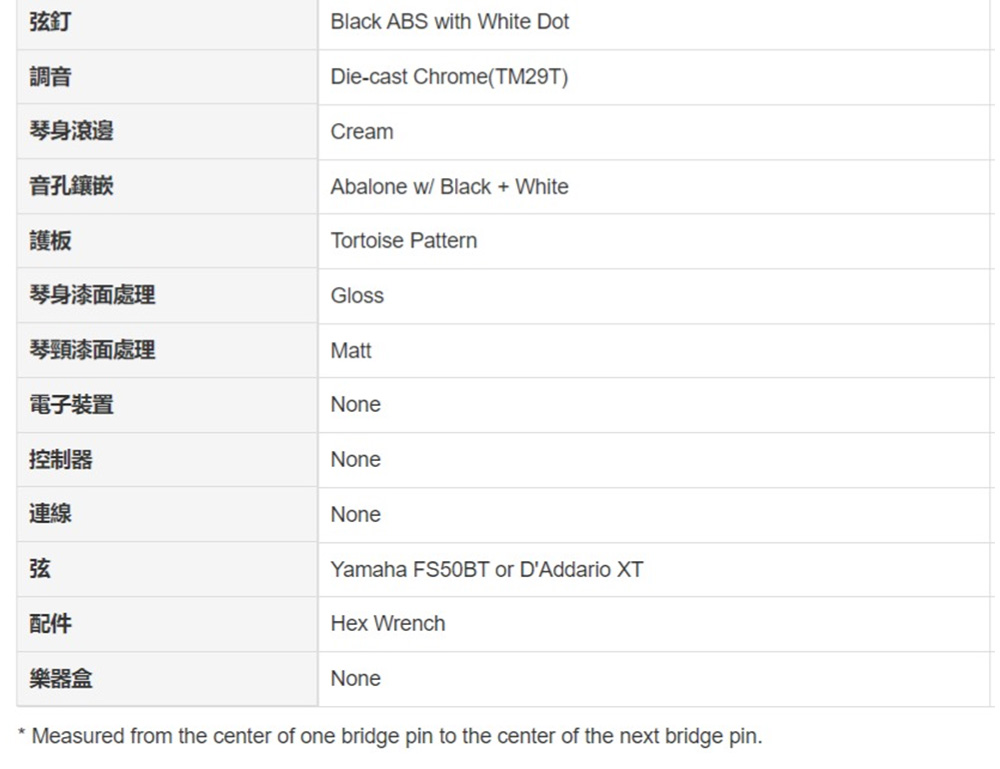Click the "Matt" neck finish value
The height and width of the screenshot is (769, 1000).
[351, 351]
